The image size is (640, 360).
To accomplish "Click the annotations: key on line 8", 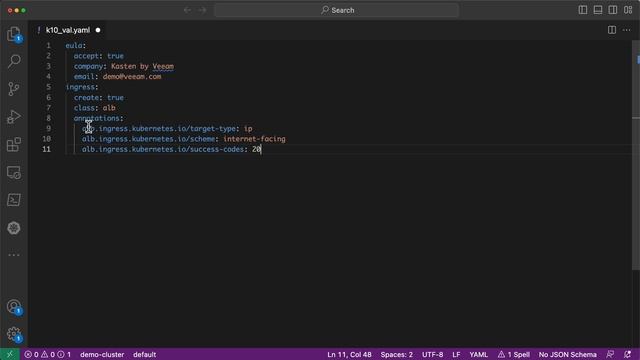I will click(98, 118).
